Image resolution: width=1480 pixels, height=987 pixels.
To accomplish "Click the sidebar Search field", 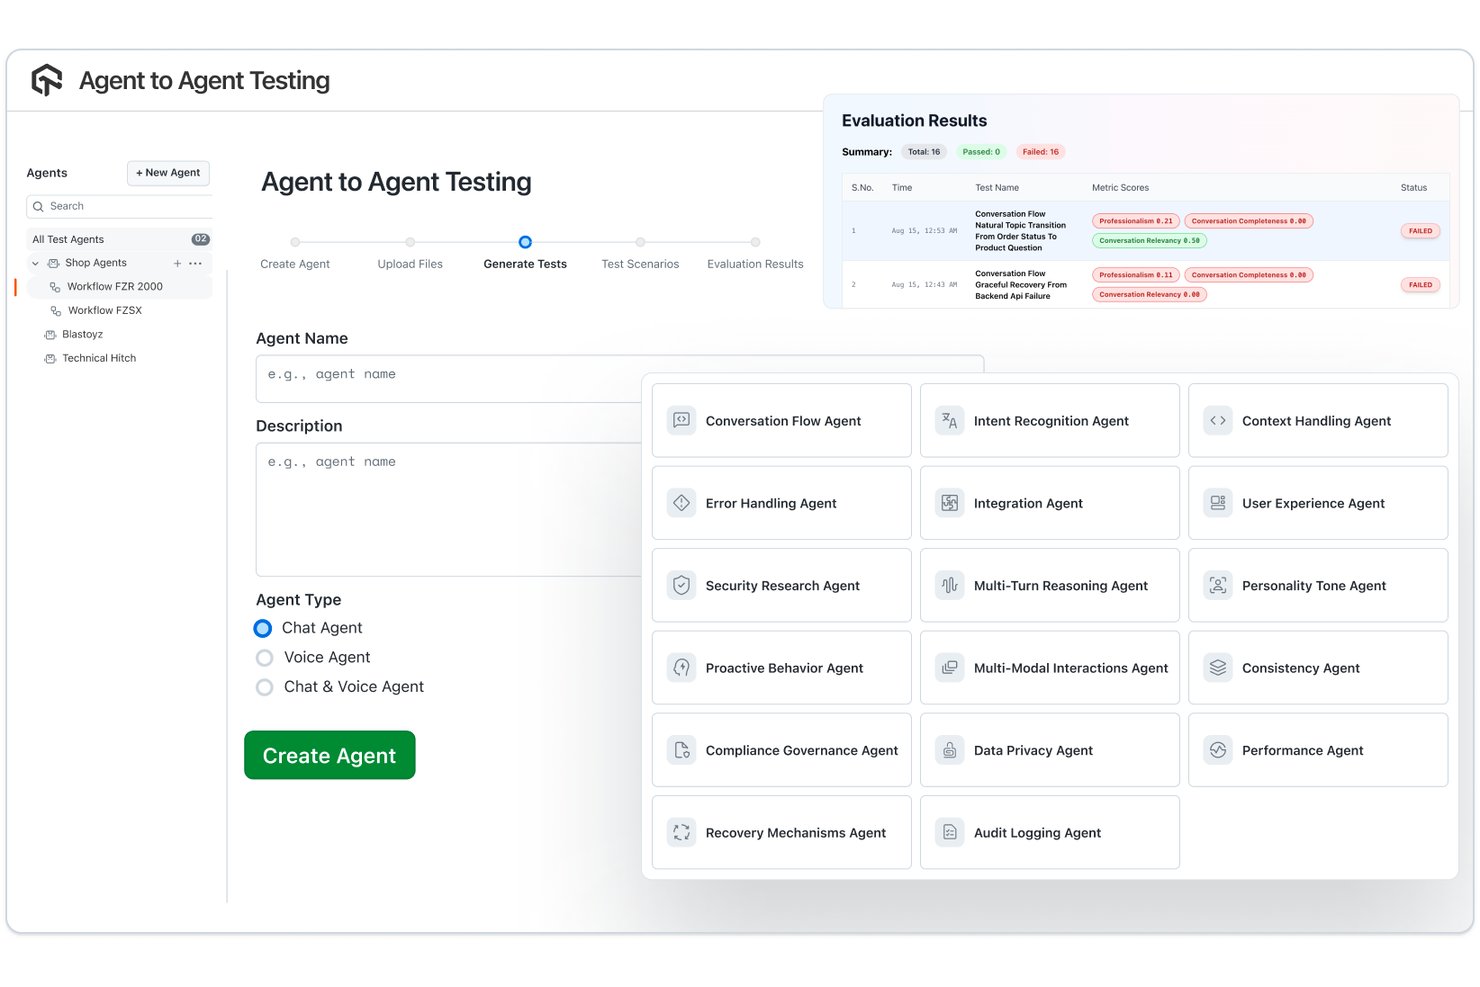I will point(120,206).
